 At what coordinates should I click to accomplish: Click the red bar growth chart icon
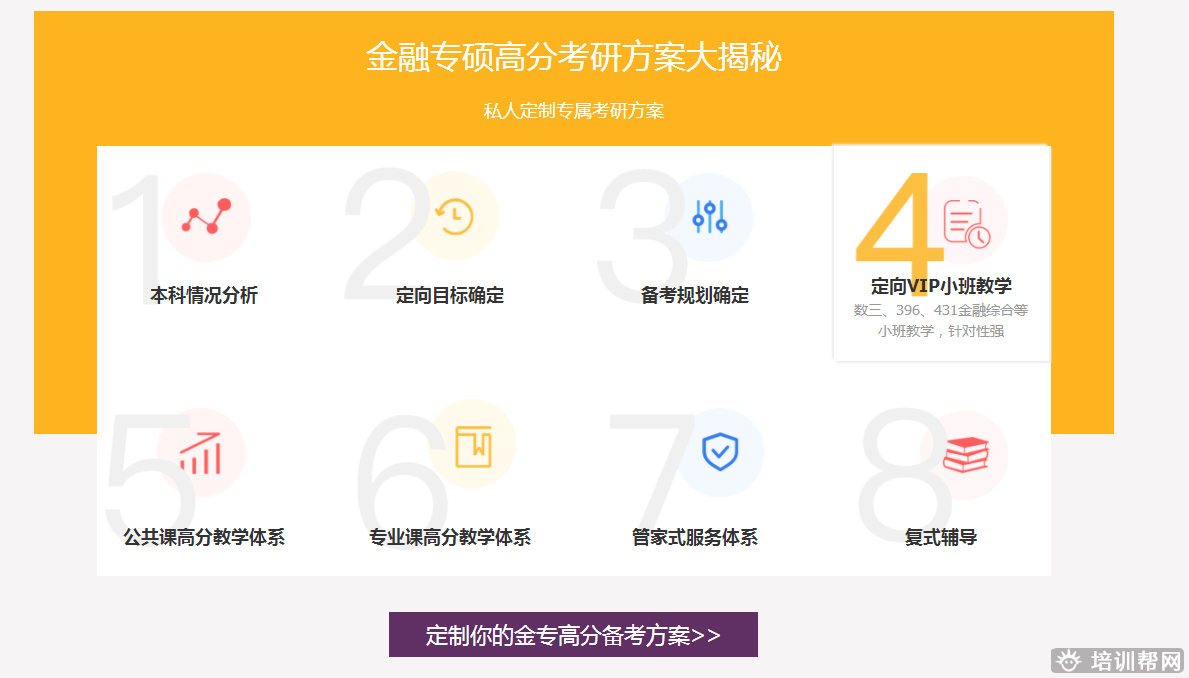[x=200, y=453]
